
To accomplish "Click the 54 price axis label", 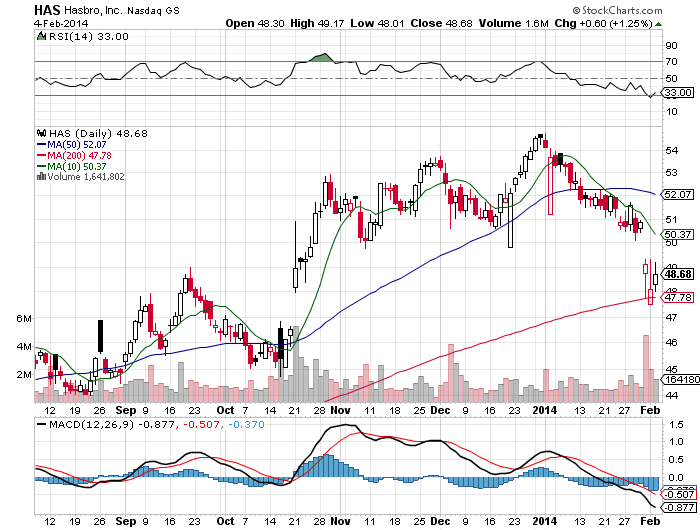I will (671, 150).
